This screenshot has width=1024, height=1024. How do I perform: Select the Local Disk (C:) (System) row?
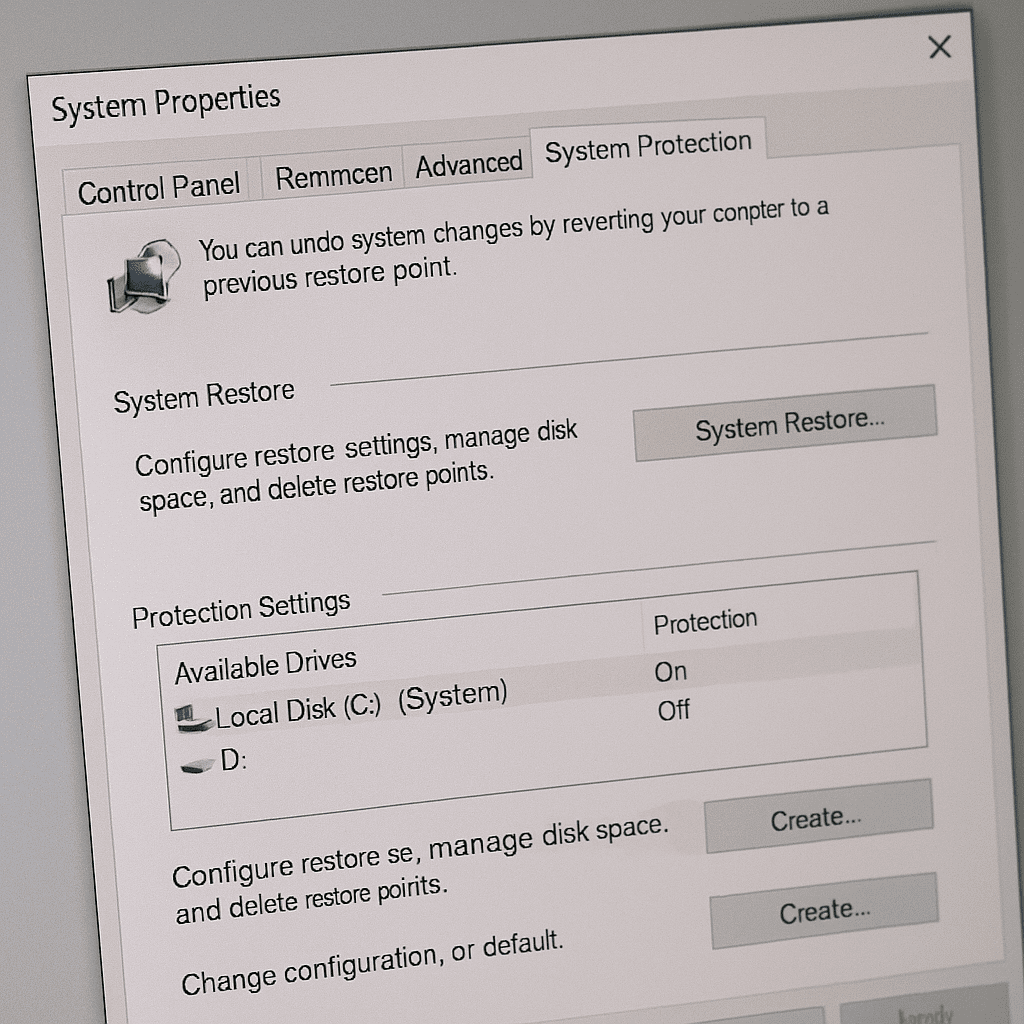[360, 703]
